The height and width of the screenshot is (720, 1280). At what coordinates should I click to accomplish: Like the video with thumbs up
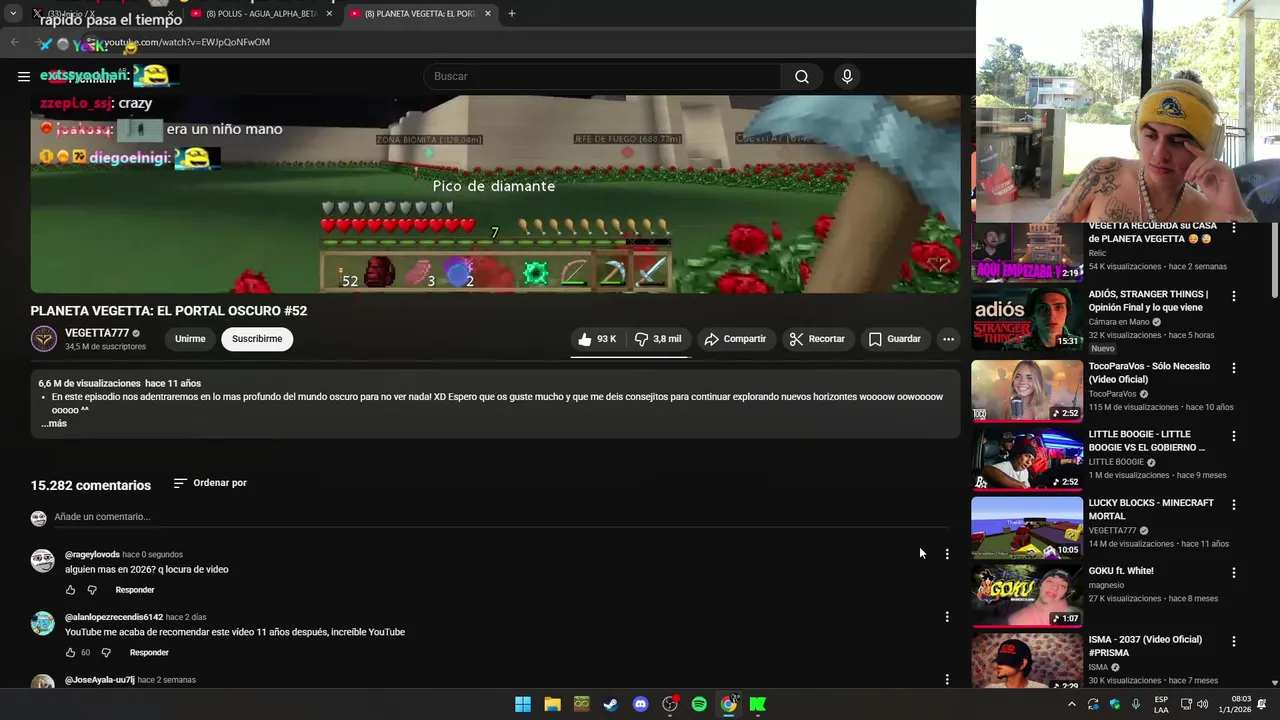click(x=597, y=339)
